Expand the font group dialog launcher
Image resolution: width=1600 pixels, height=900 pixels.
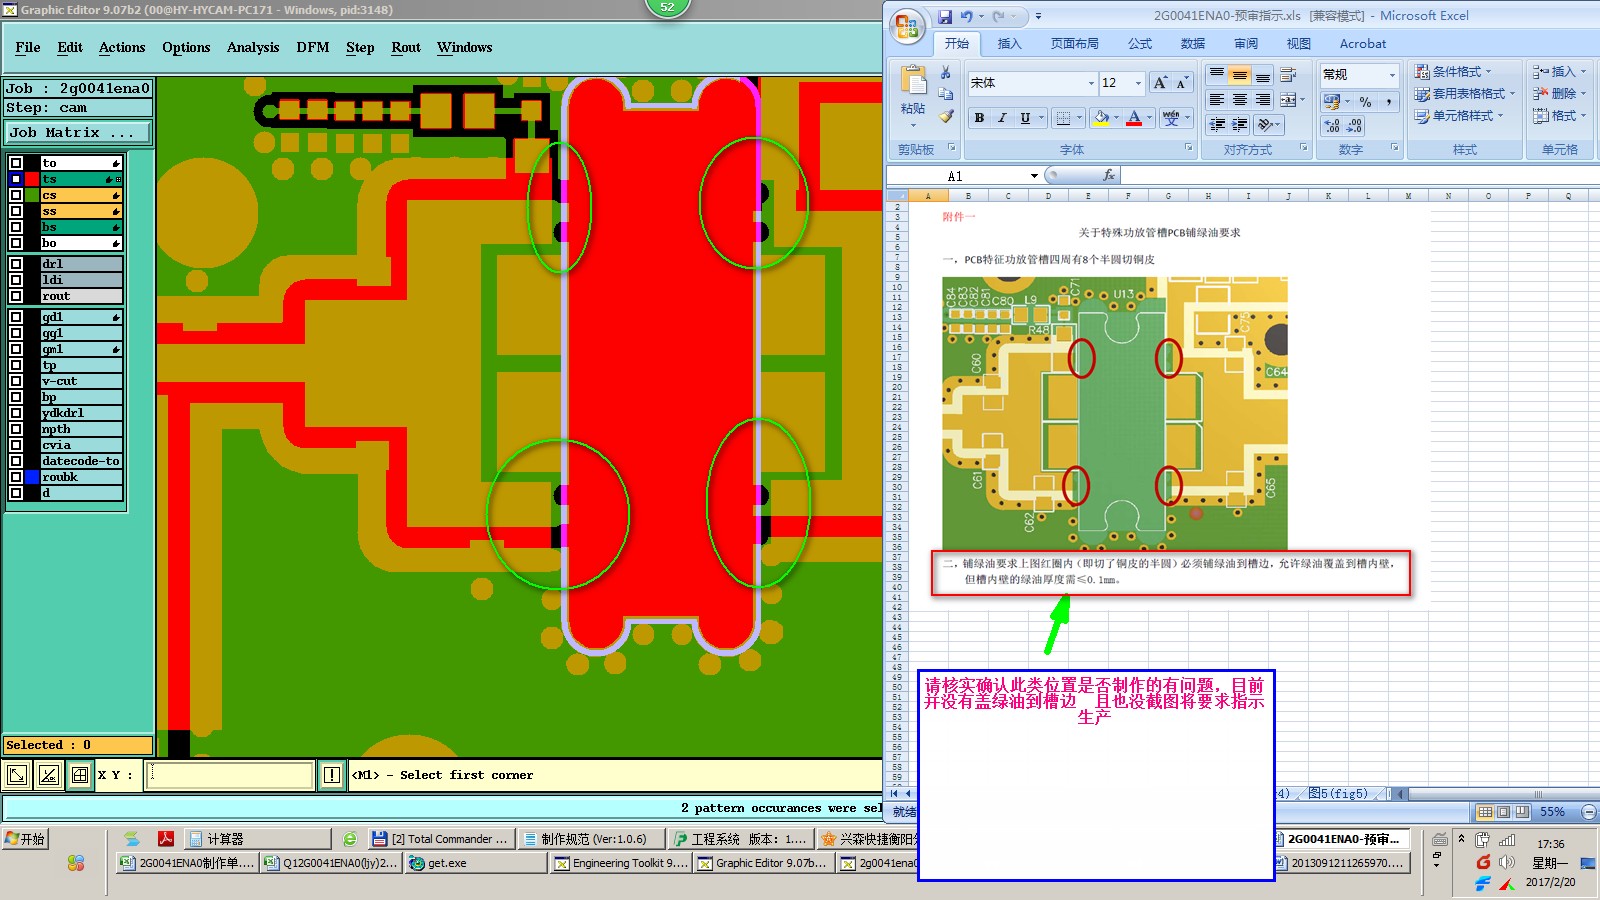(1189, 148)
